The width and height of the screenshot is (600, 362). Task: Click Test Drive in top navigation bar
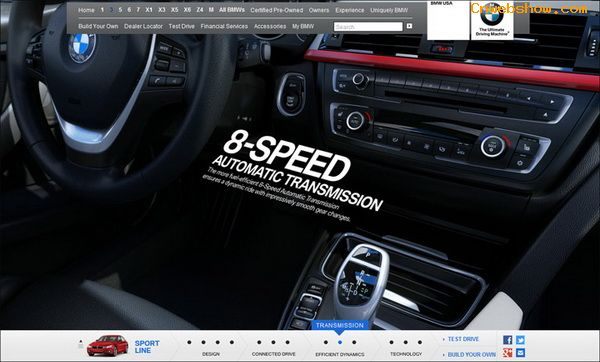tap(181, 26)
